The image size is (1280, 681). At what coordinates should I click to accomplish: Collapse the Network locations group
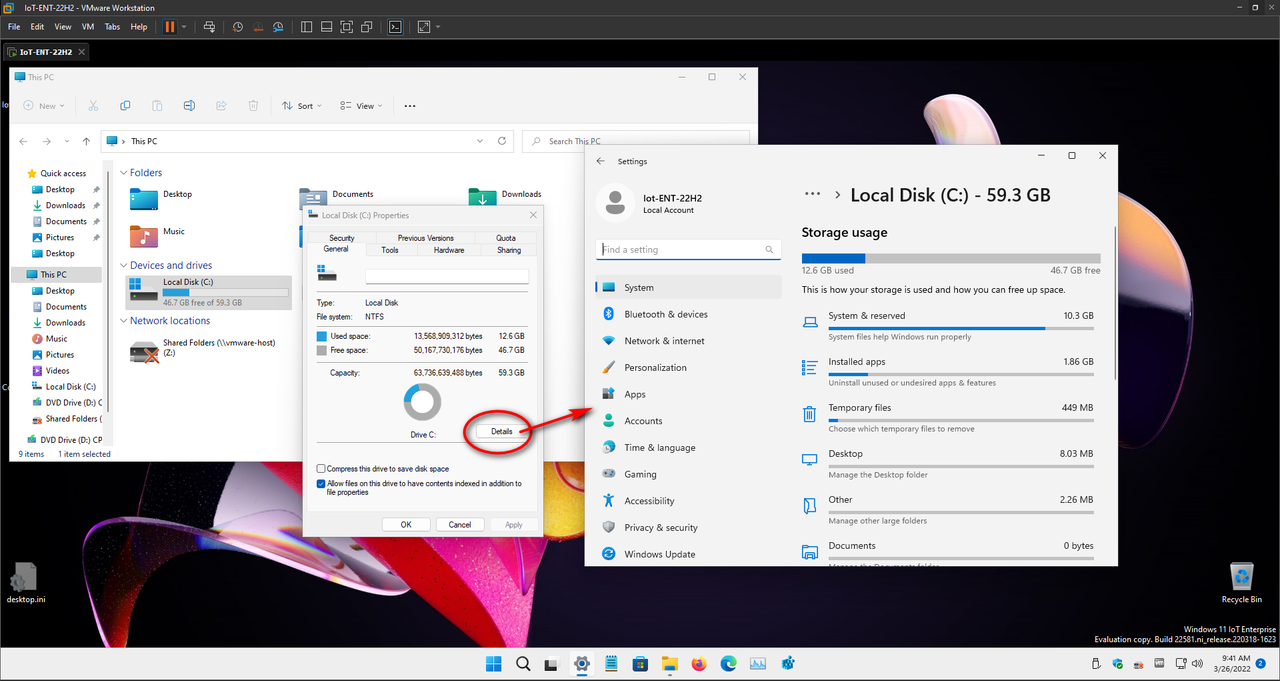[124, 321]
